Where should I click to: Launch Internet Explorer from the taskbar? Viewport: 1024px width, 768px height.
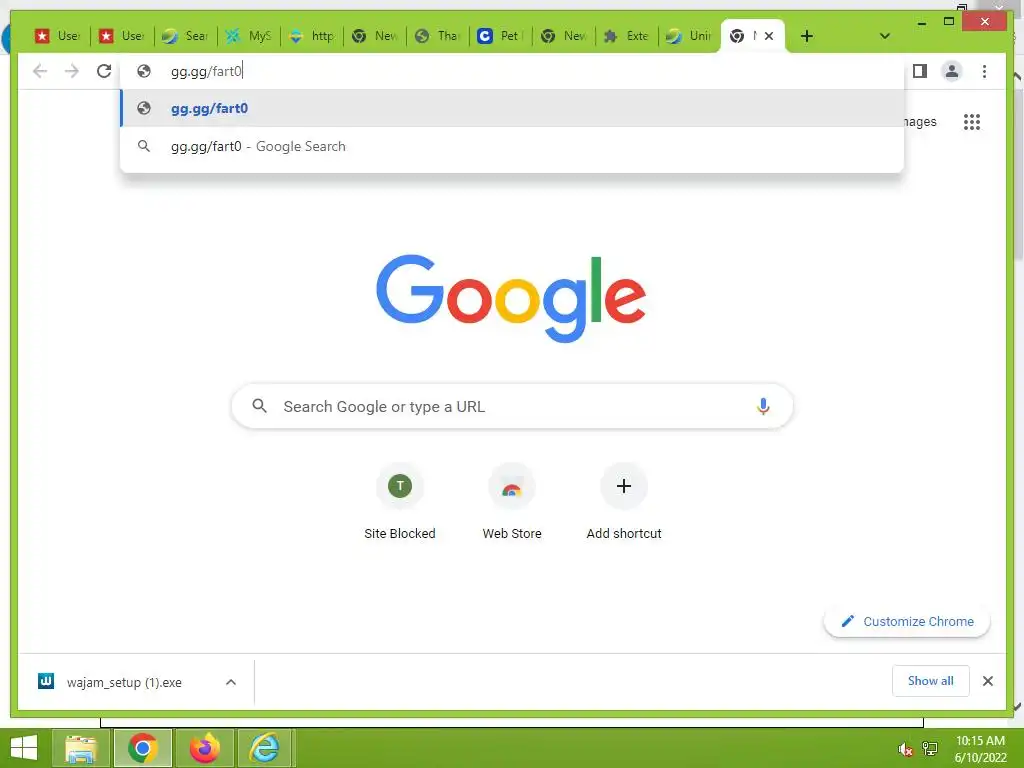tap(265, 748)
